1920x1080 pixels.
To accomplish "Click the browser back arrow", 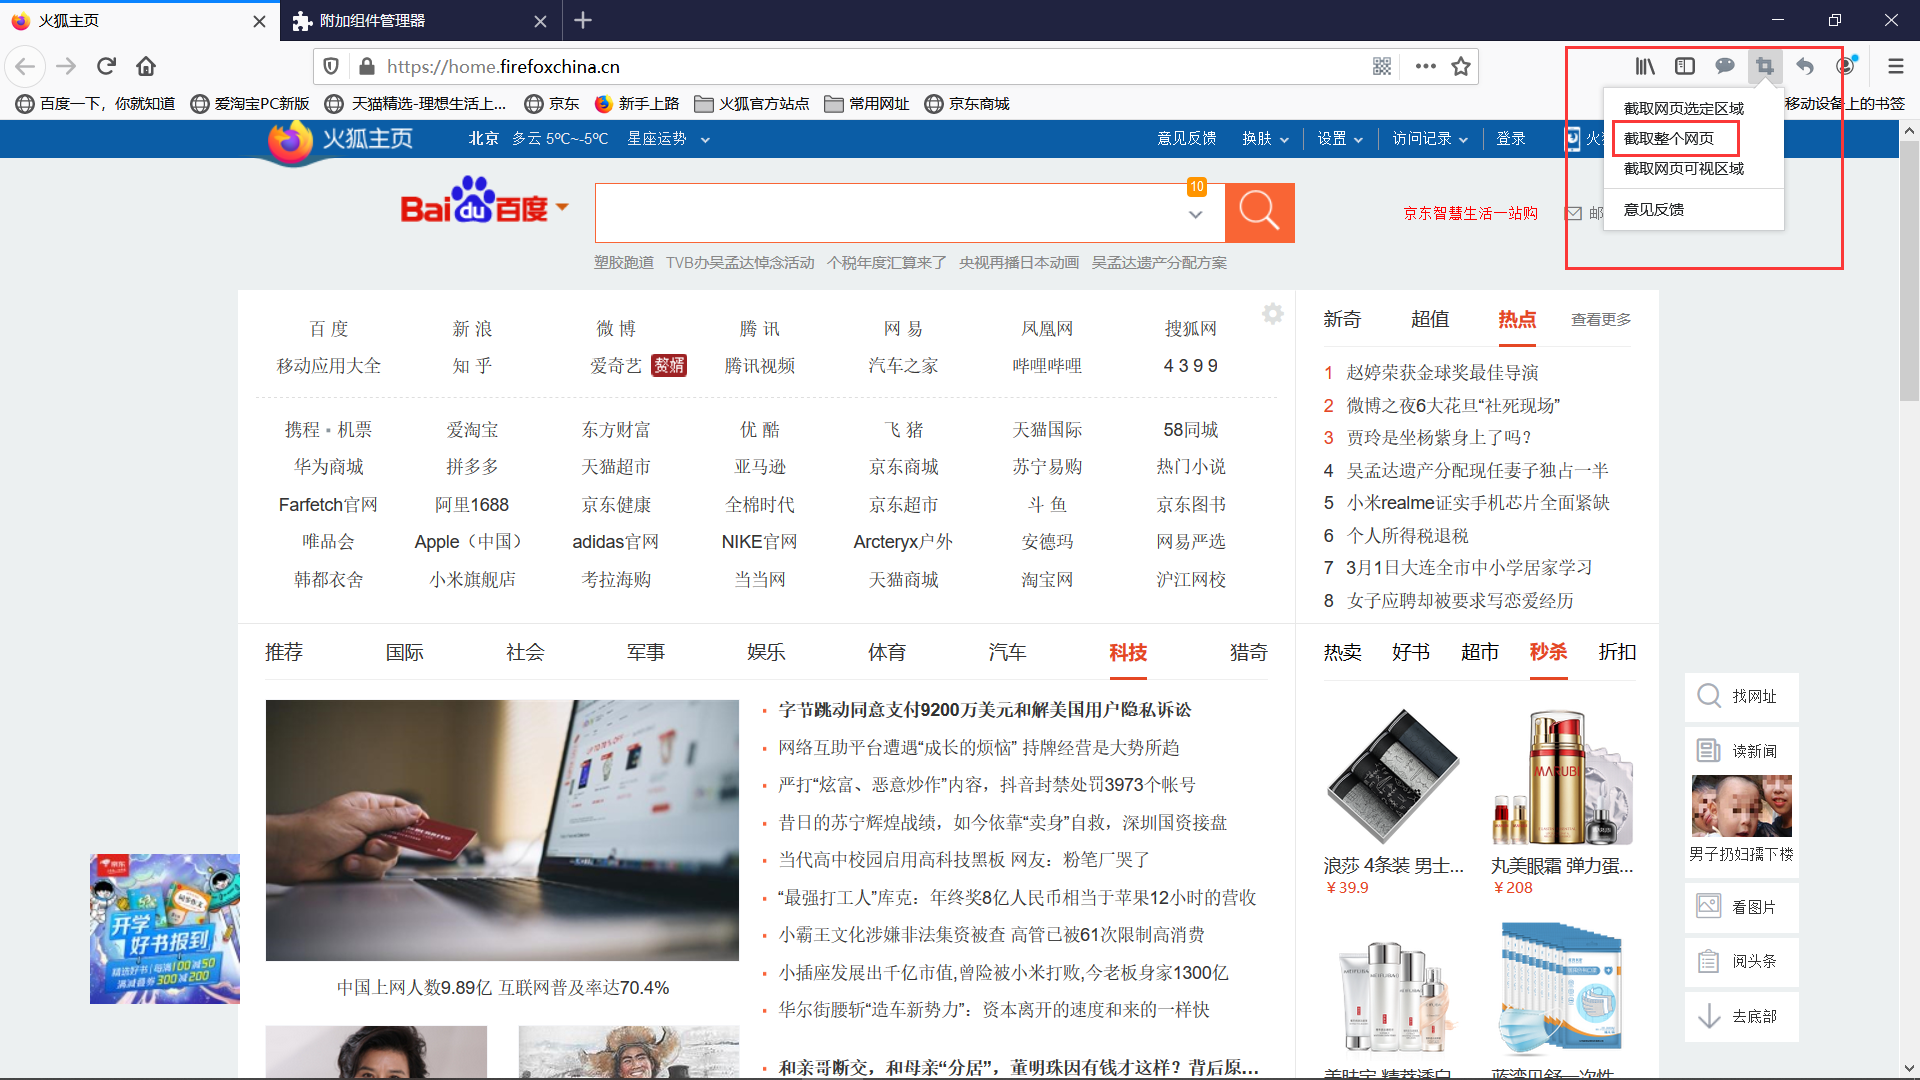I will pos(25,66).
